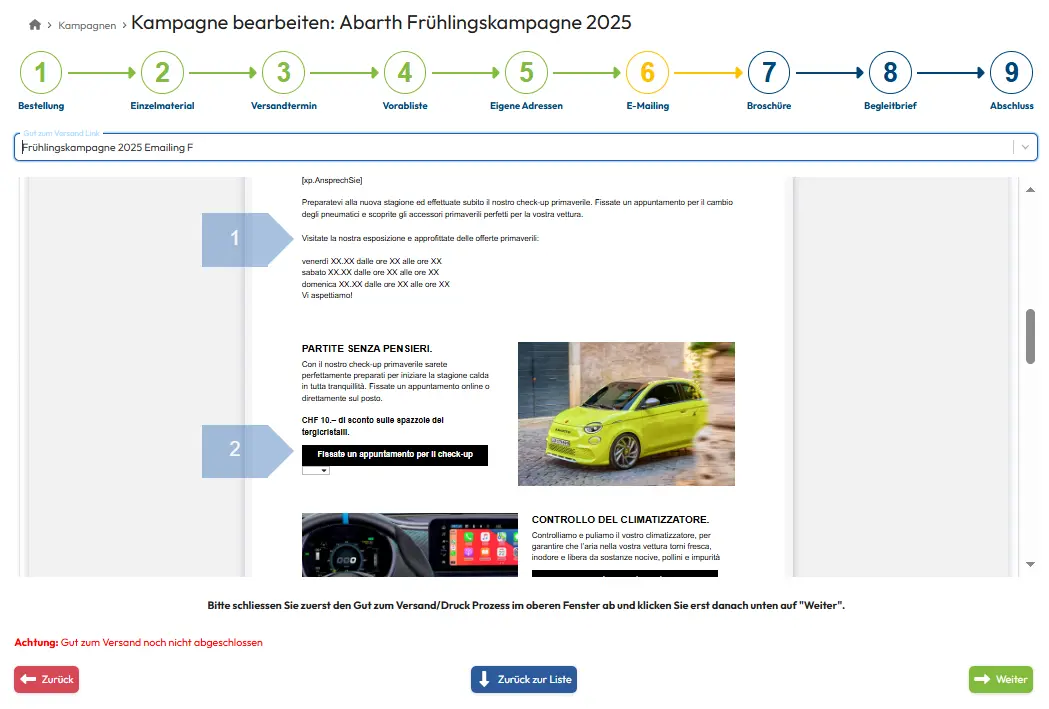This screenshot has width=1049, height=709.
Task: Jump to step 1 Bestellung
Action: (41, 72)
